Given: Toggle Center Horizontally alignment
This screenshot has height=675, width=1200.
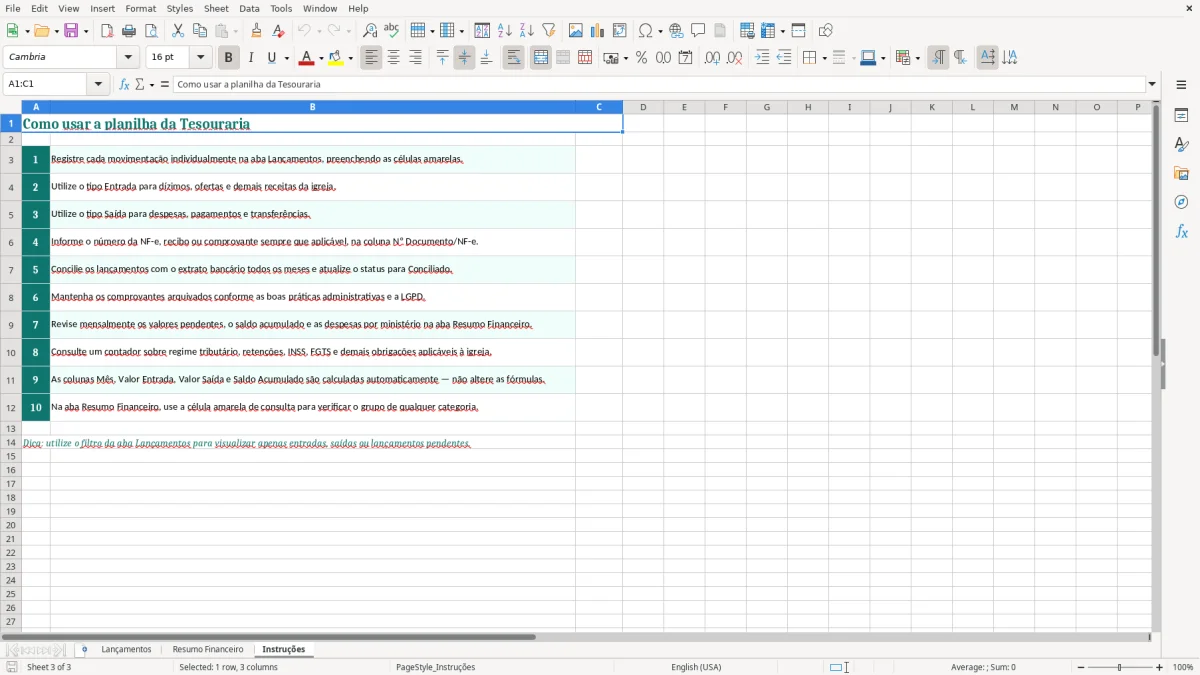Looking at the screenshot, I should [393, 58].
